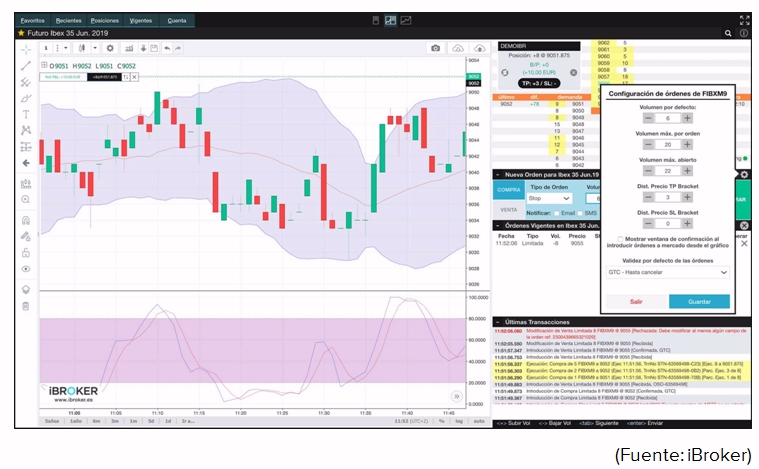This screenshot has width=759, height=469.
Task: Click the undo arrow in chart toolbar
Action: click(166, 48)
